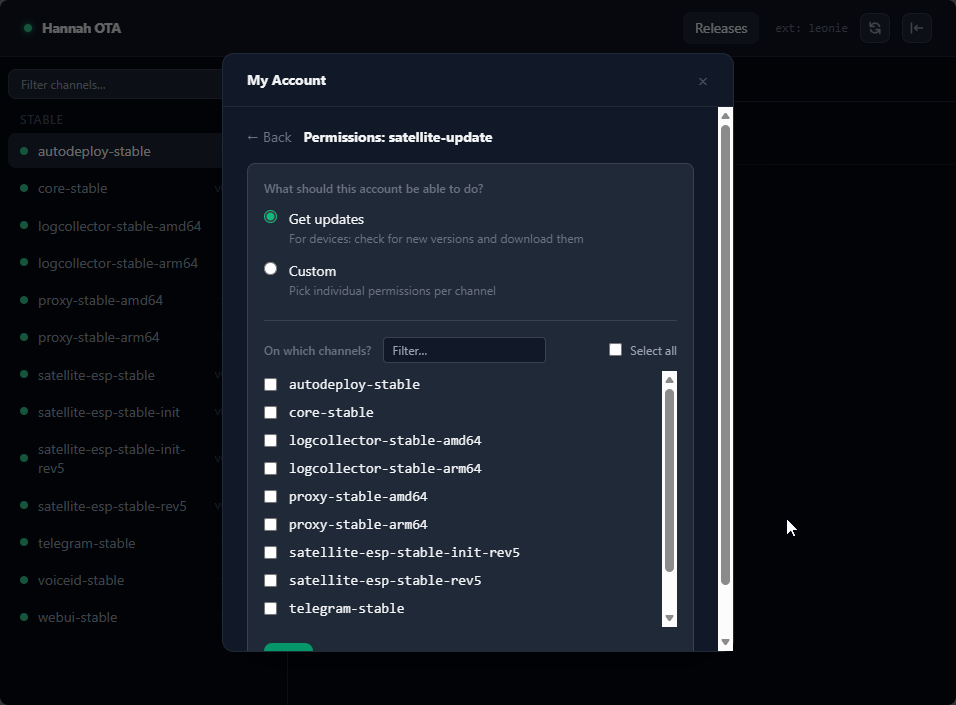
Task: Click the 'ext: leonie' user label
Action: tap(811, 28)
